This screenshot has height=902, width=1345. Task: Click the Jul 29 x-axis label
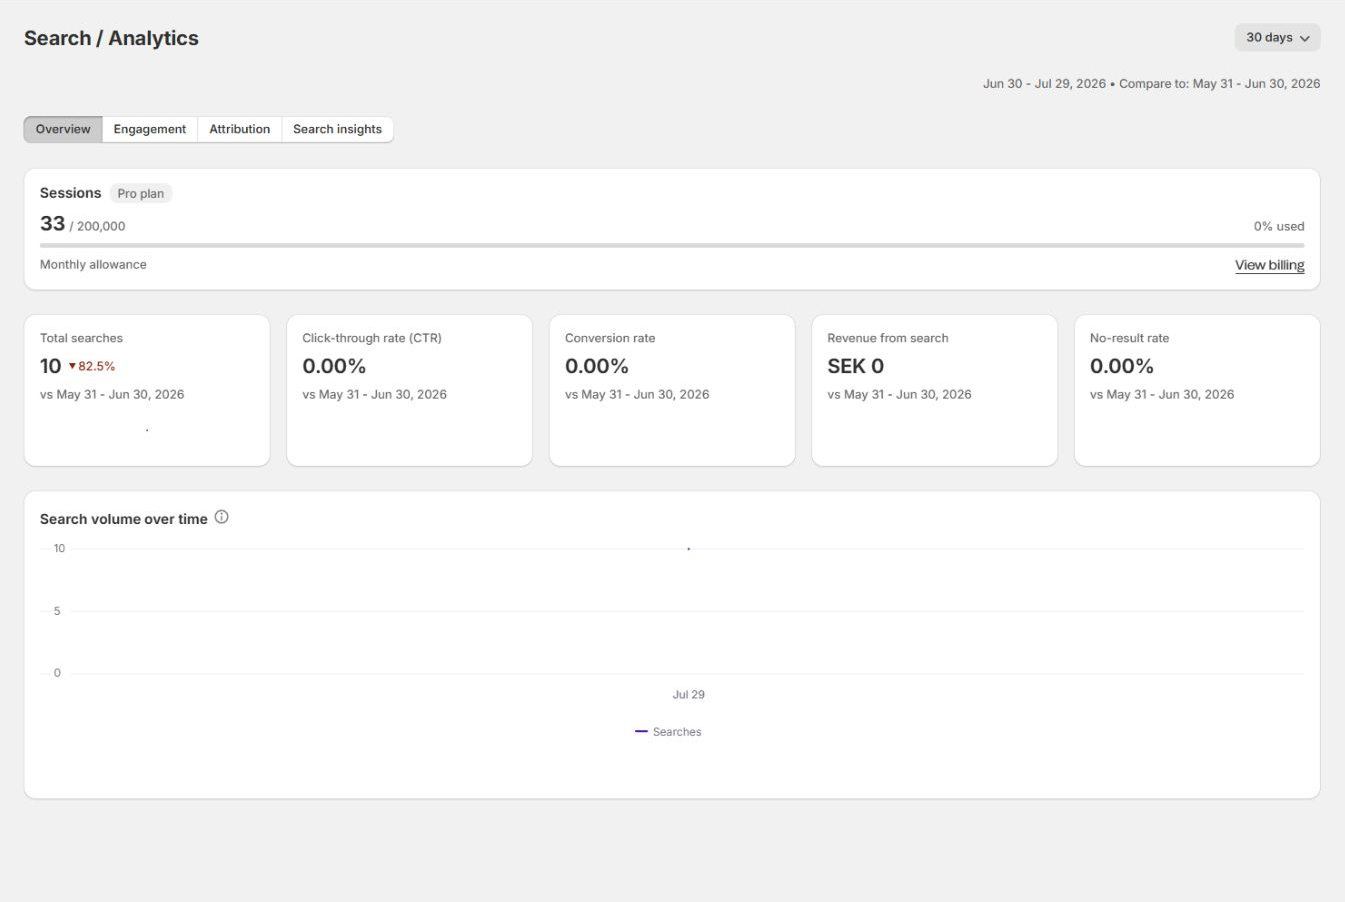[x=688, y=694]
